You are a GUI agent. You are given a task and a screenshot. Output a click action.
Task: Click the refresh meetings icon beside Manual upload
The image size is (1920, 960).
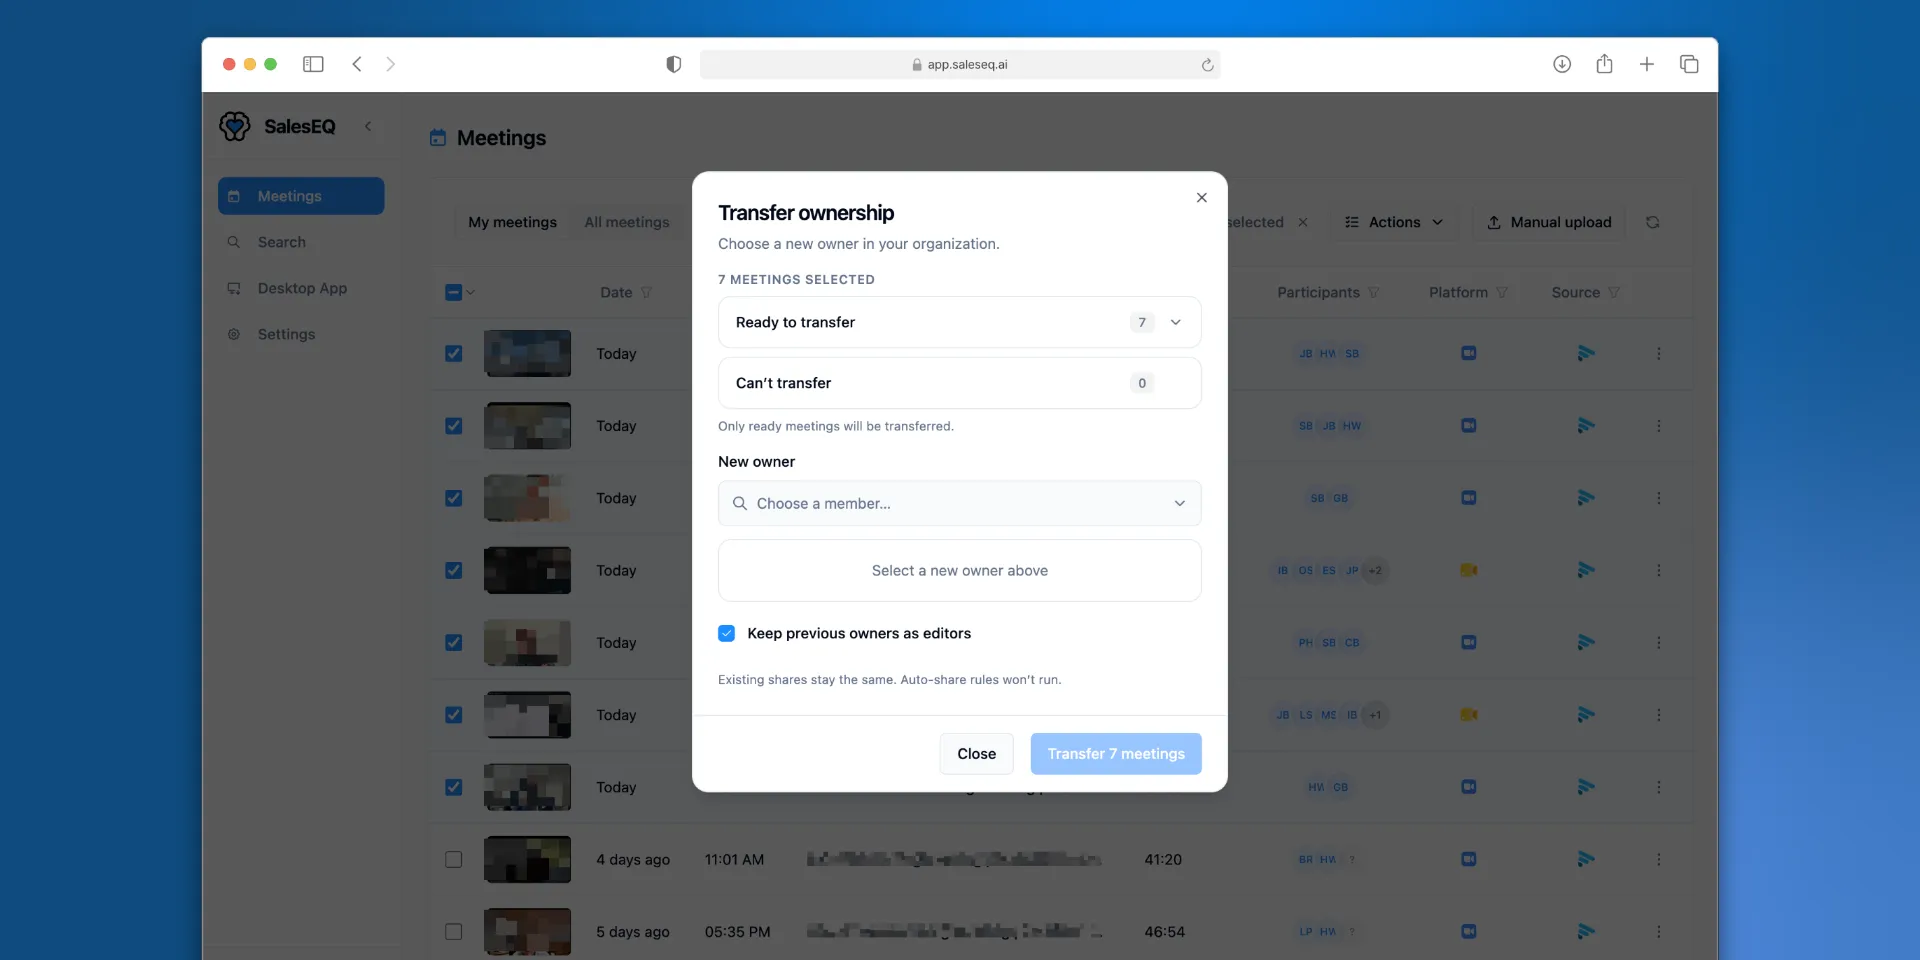tap(1652, 222)
